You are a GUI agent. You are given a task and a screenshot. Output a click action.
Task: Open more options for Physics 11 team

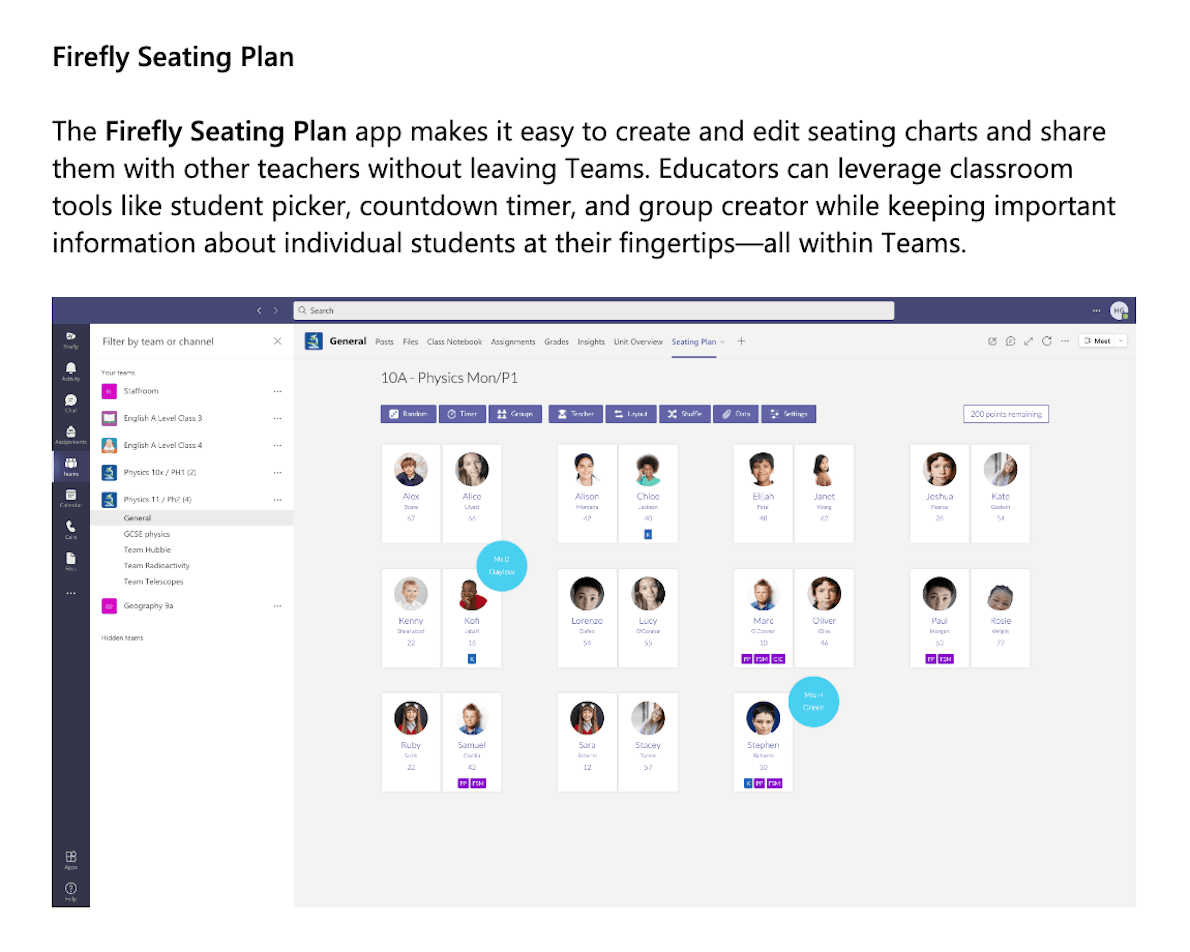(x=278, y=500)
